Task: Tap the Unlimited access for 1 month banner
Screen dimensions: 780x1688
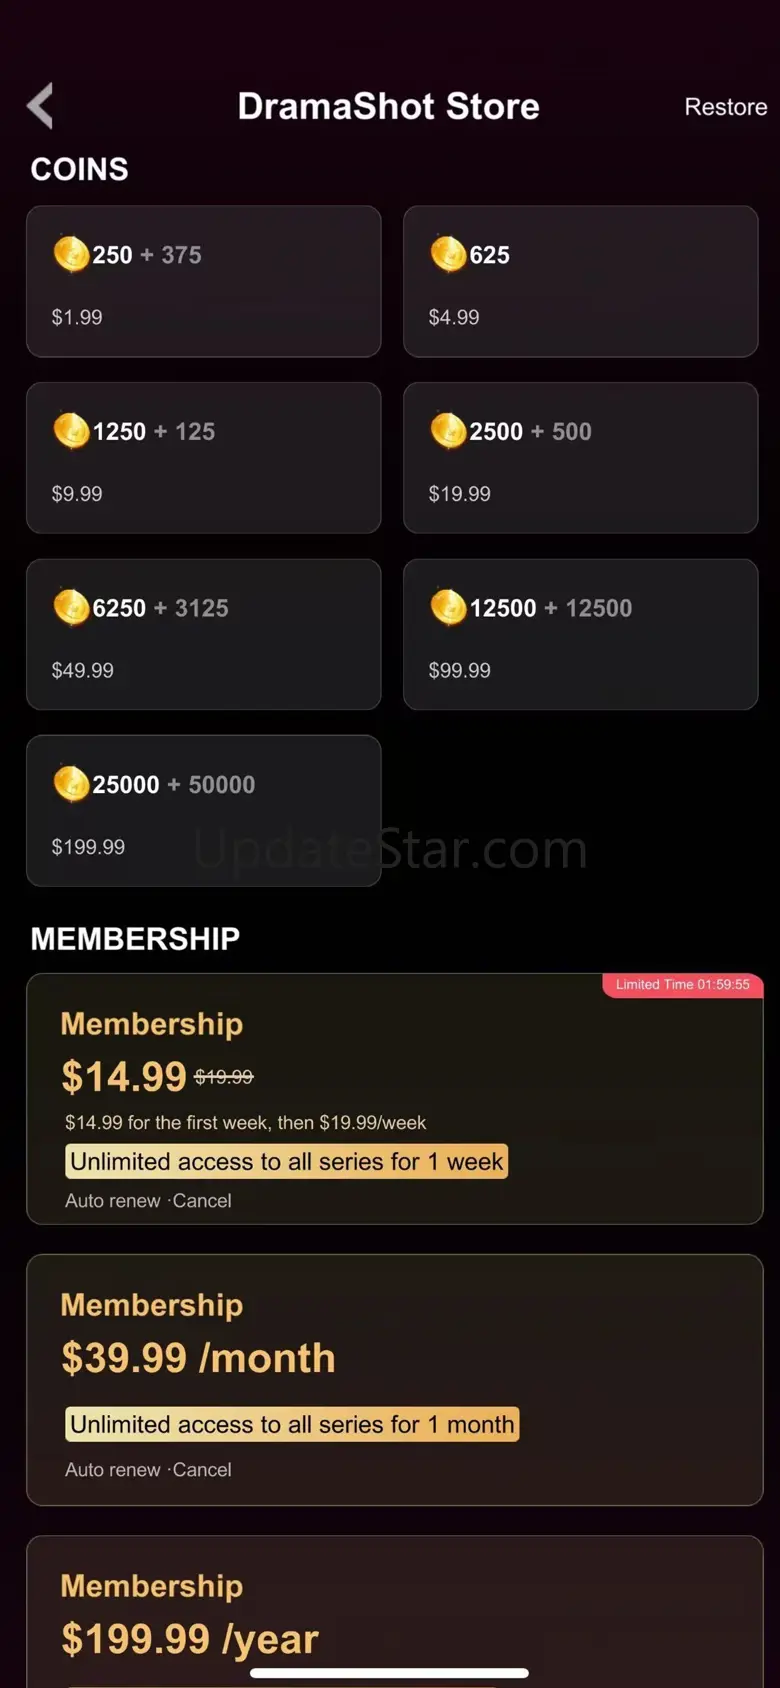Action: pyautogui.click(x=292, y=1424)
